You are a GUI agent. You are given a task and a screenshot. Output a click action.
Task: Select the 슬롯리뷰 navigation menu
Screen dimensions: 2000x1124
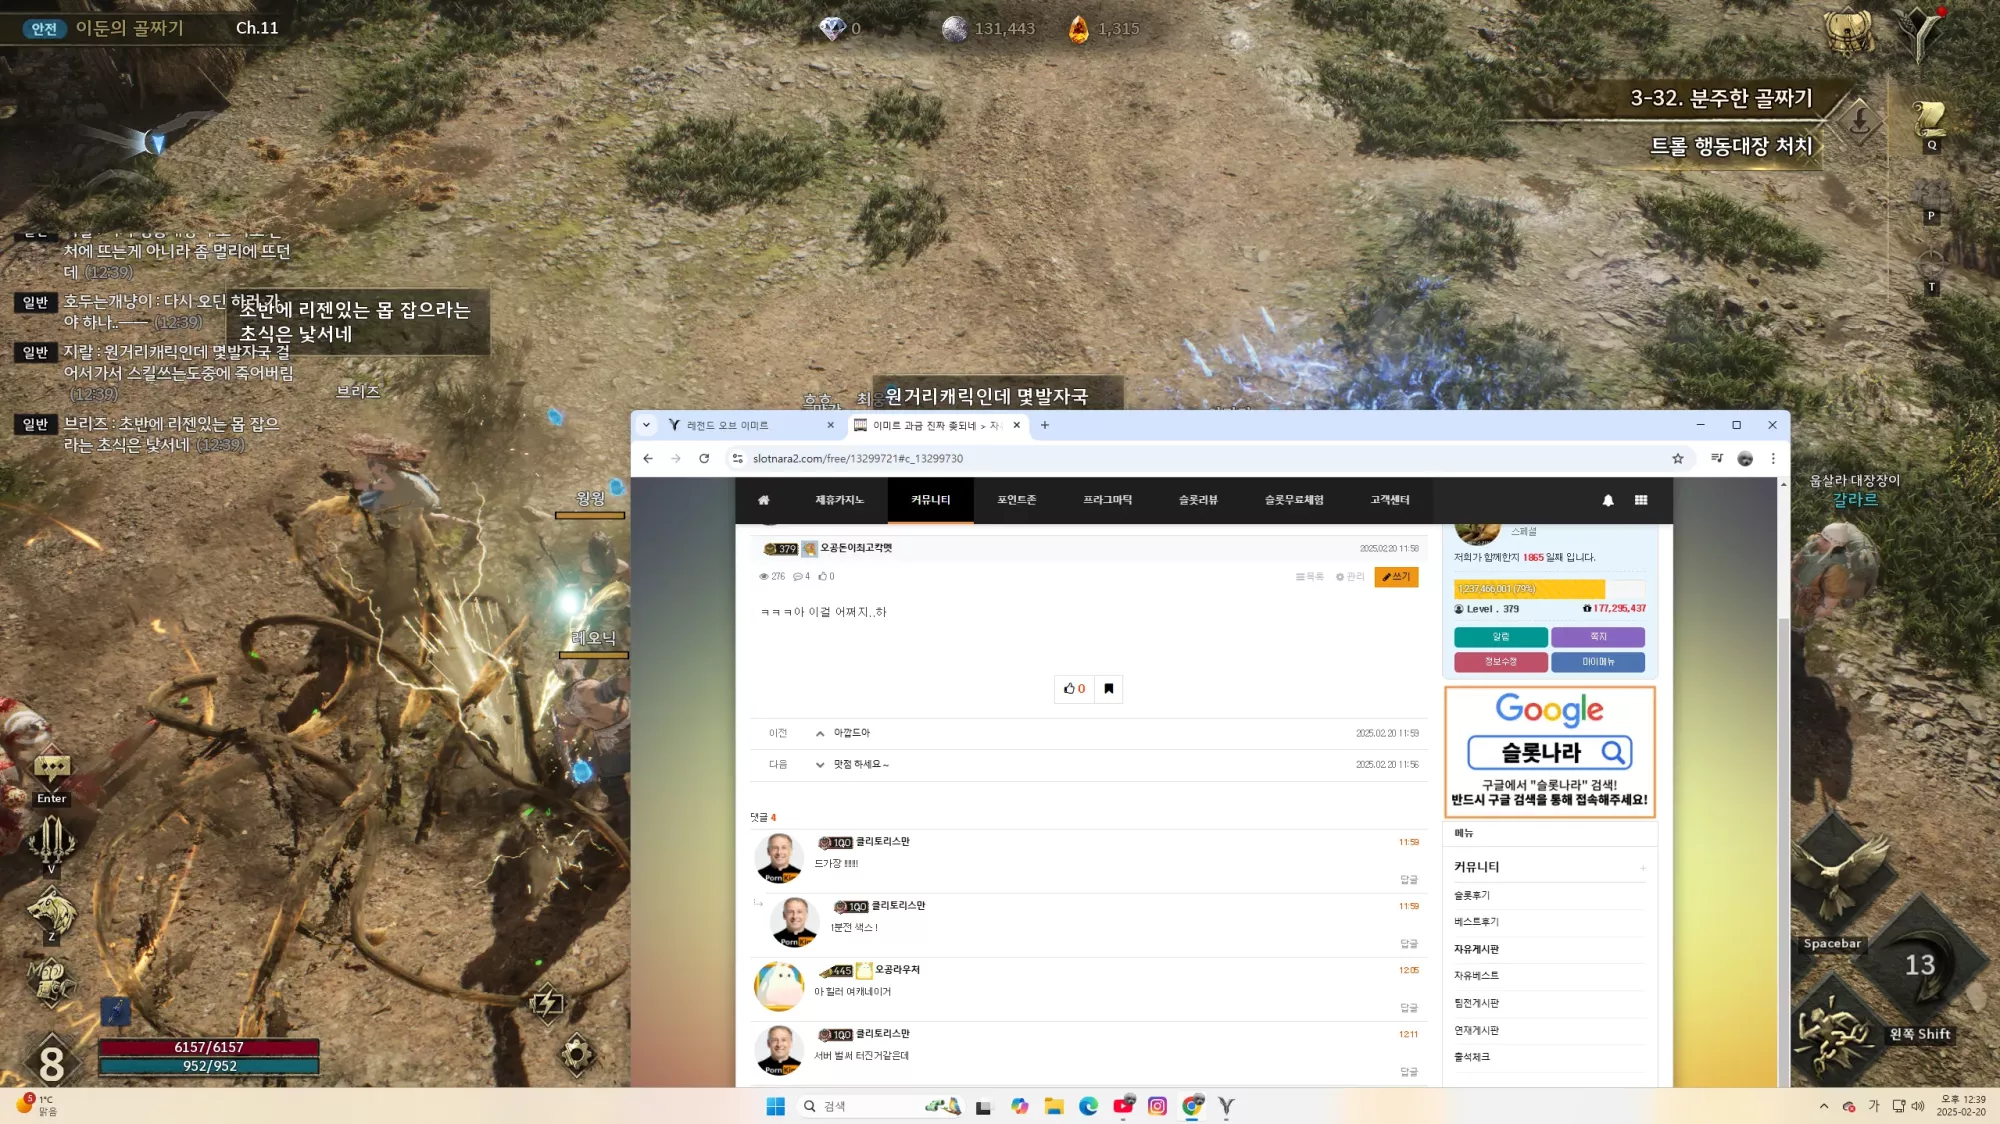pos(1198,500)
